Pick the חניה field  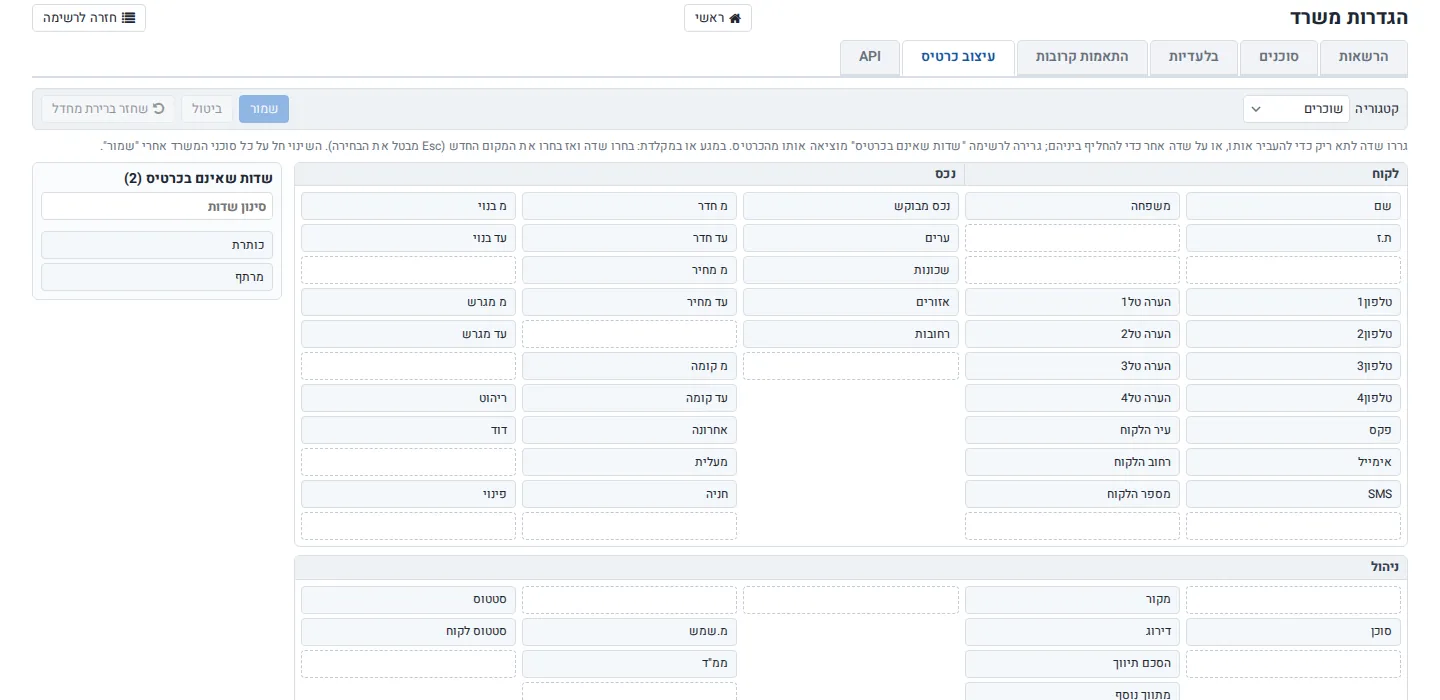coord(629,494)
